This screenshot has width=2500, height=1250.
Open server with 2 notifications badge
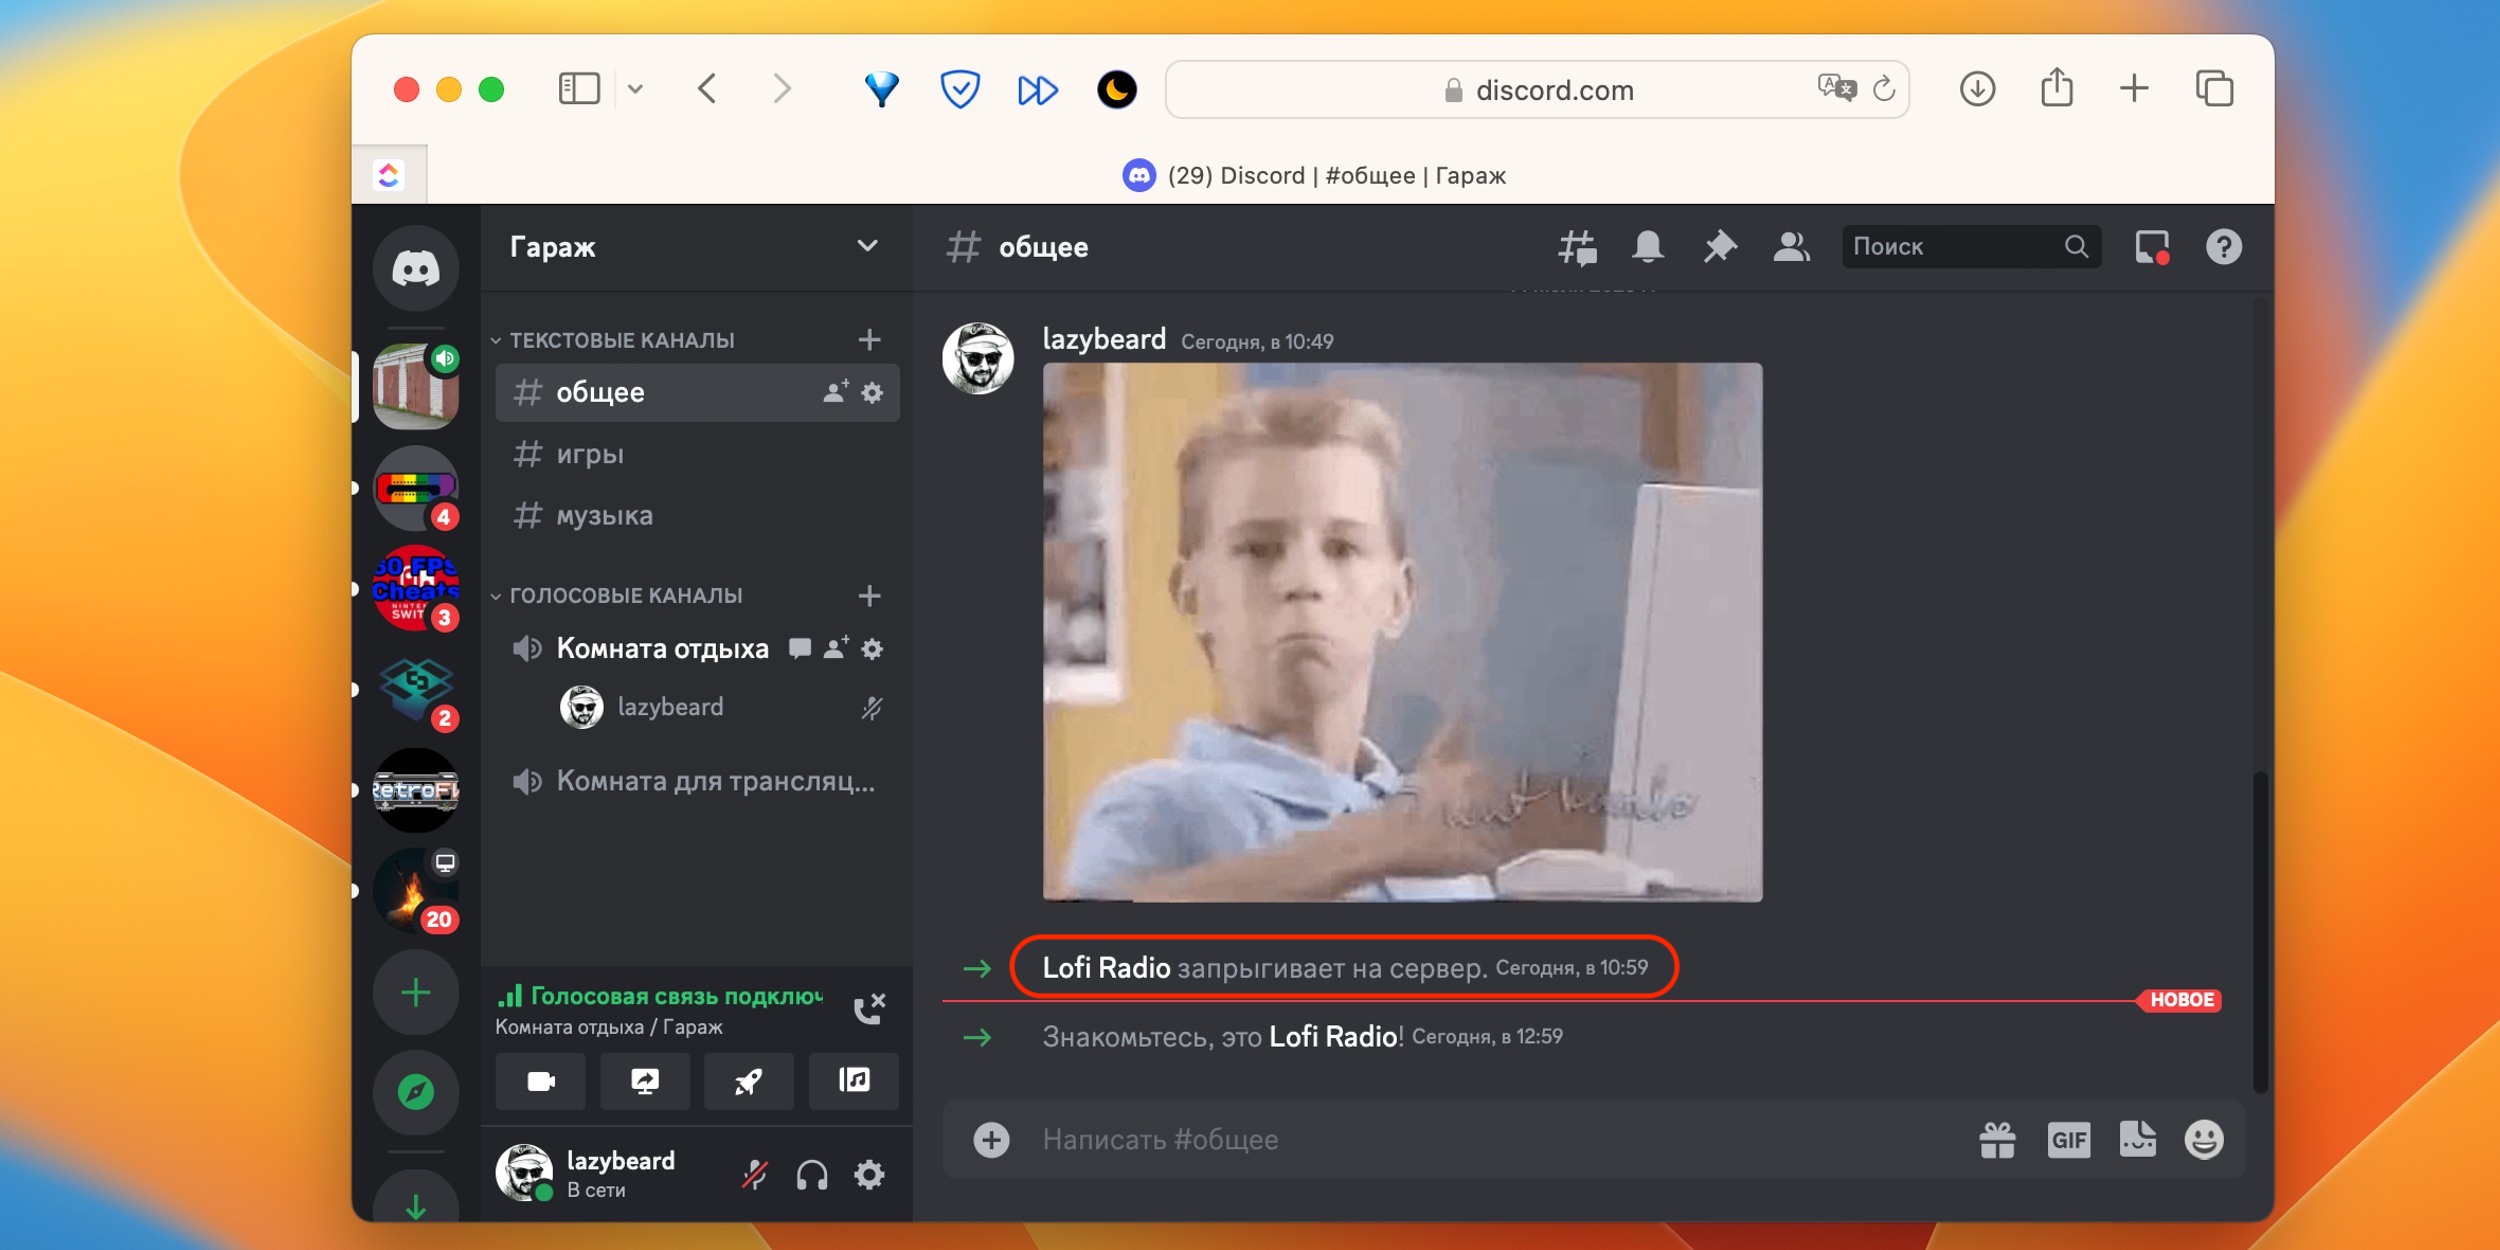416,690
